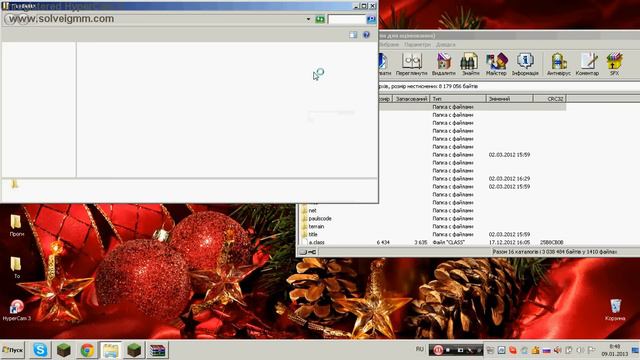
Task: Click the Інформація (Info) icon in WinRAR
Action: (x=525, y=64)
